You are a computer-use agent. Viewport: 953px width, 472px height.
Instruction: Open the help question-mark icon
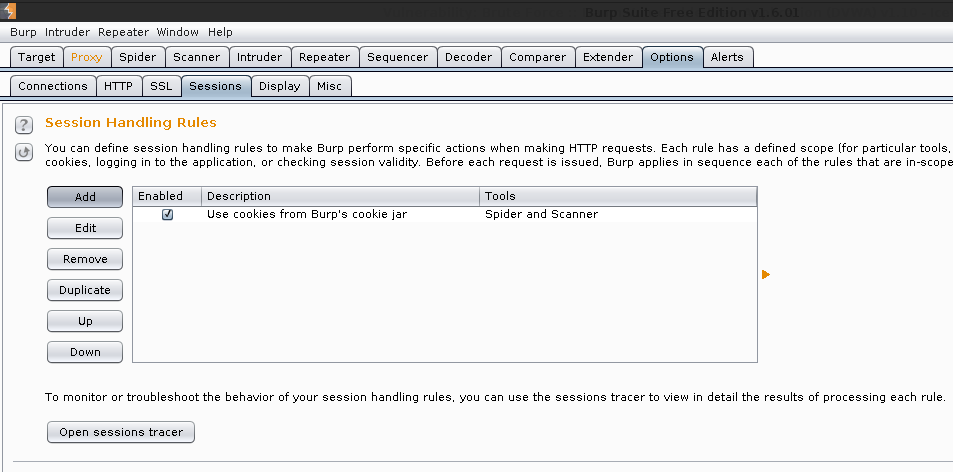(x=24, y=126)
